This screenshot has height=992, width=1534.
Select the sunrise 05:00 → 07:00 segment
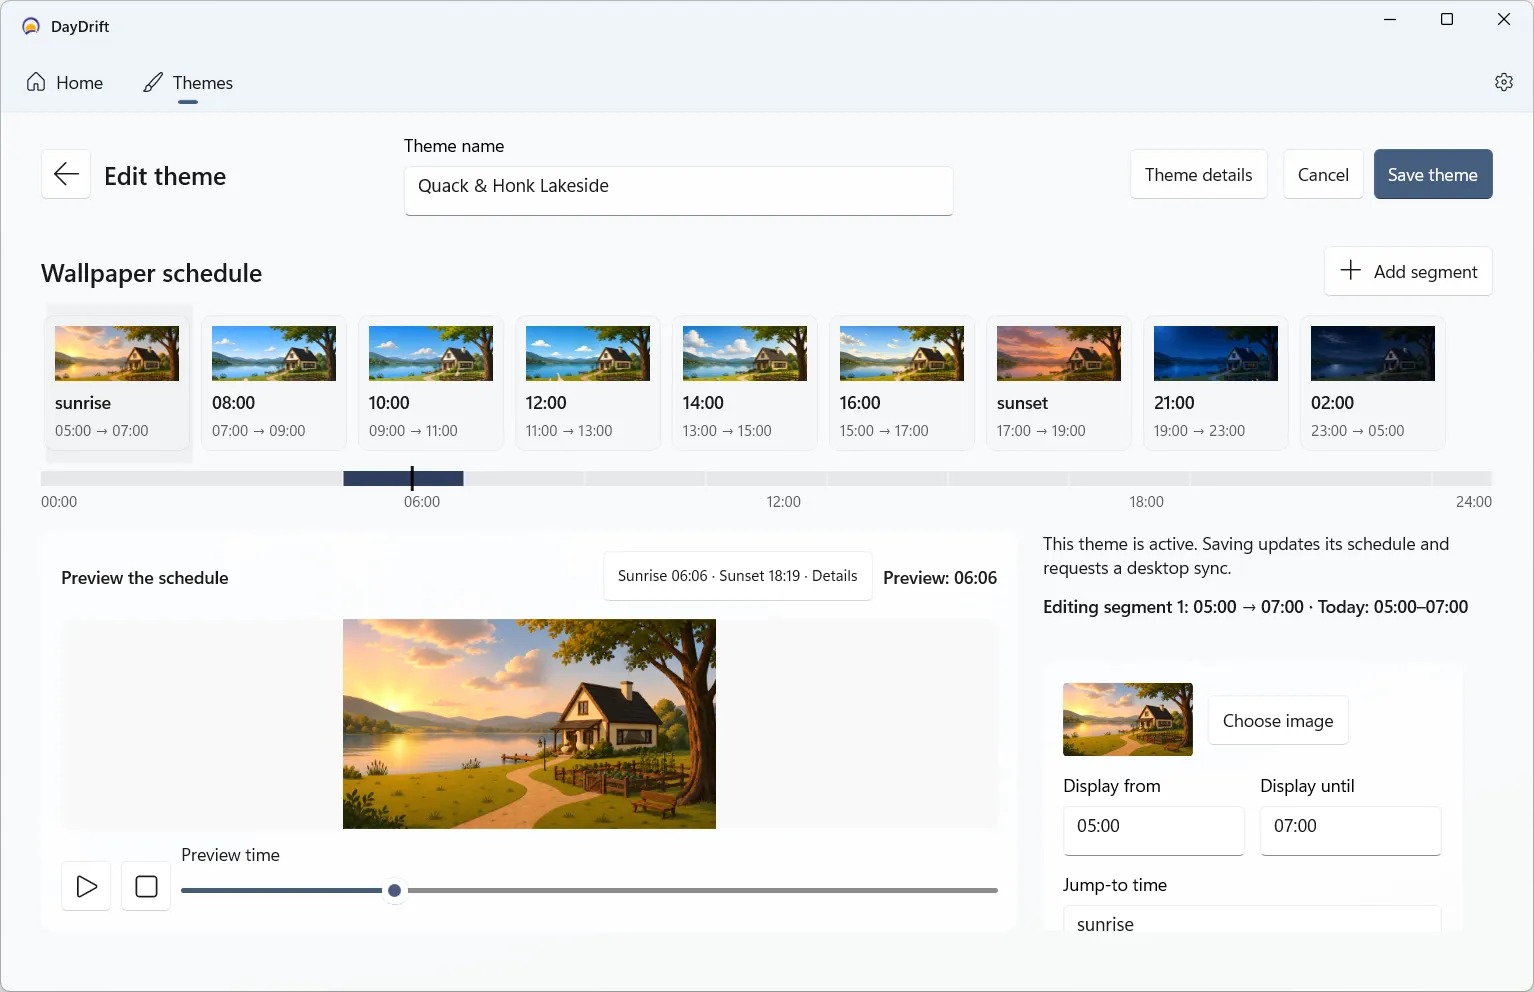pyautogui.click(x=117, y=384)
